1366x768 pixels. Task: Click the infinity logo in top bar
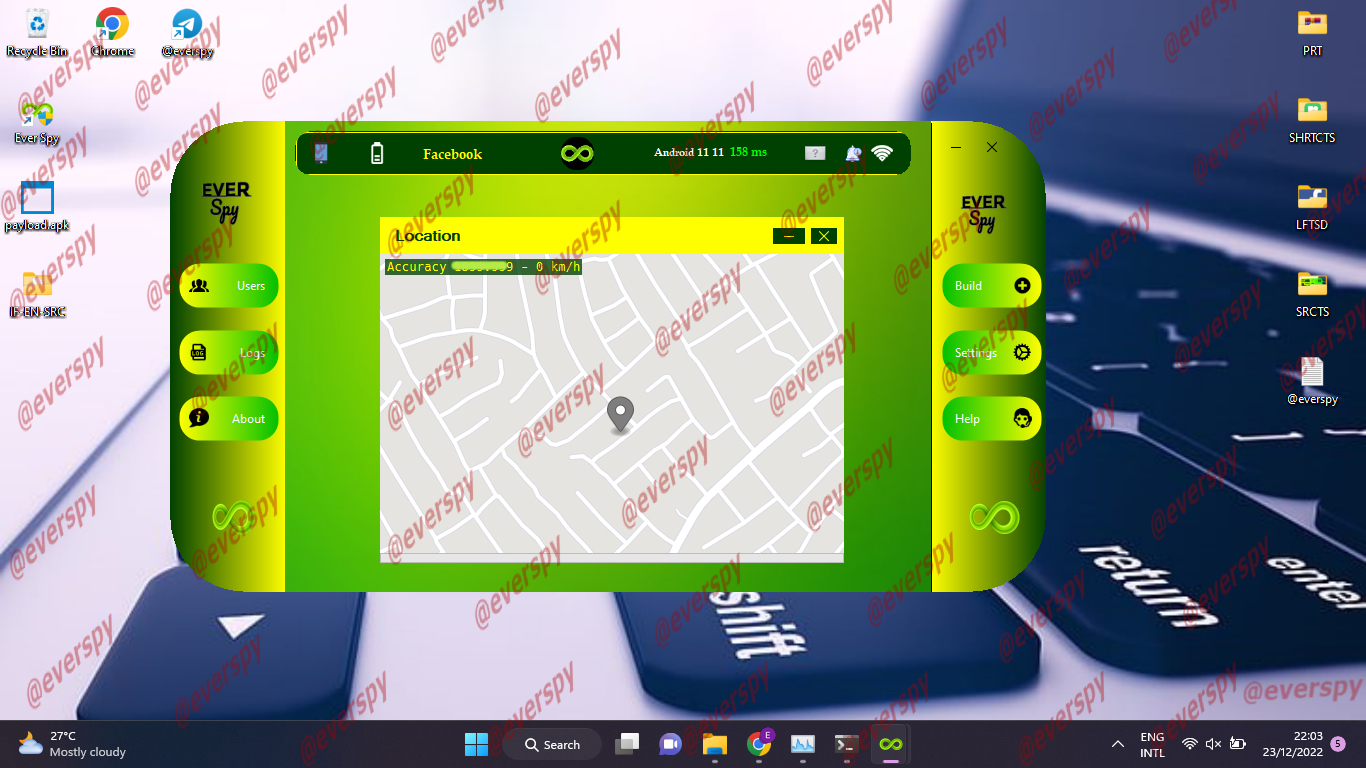[x=577, y=153]
